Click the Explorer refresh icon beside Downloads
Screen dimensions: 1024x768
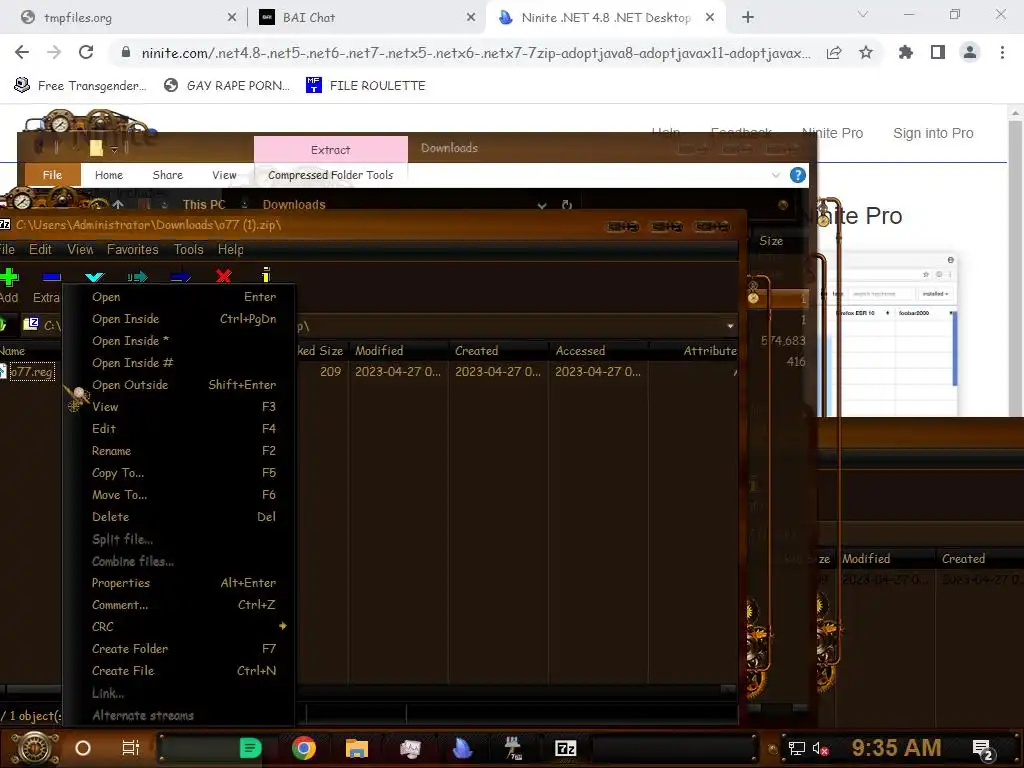point(567,205)
